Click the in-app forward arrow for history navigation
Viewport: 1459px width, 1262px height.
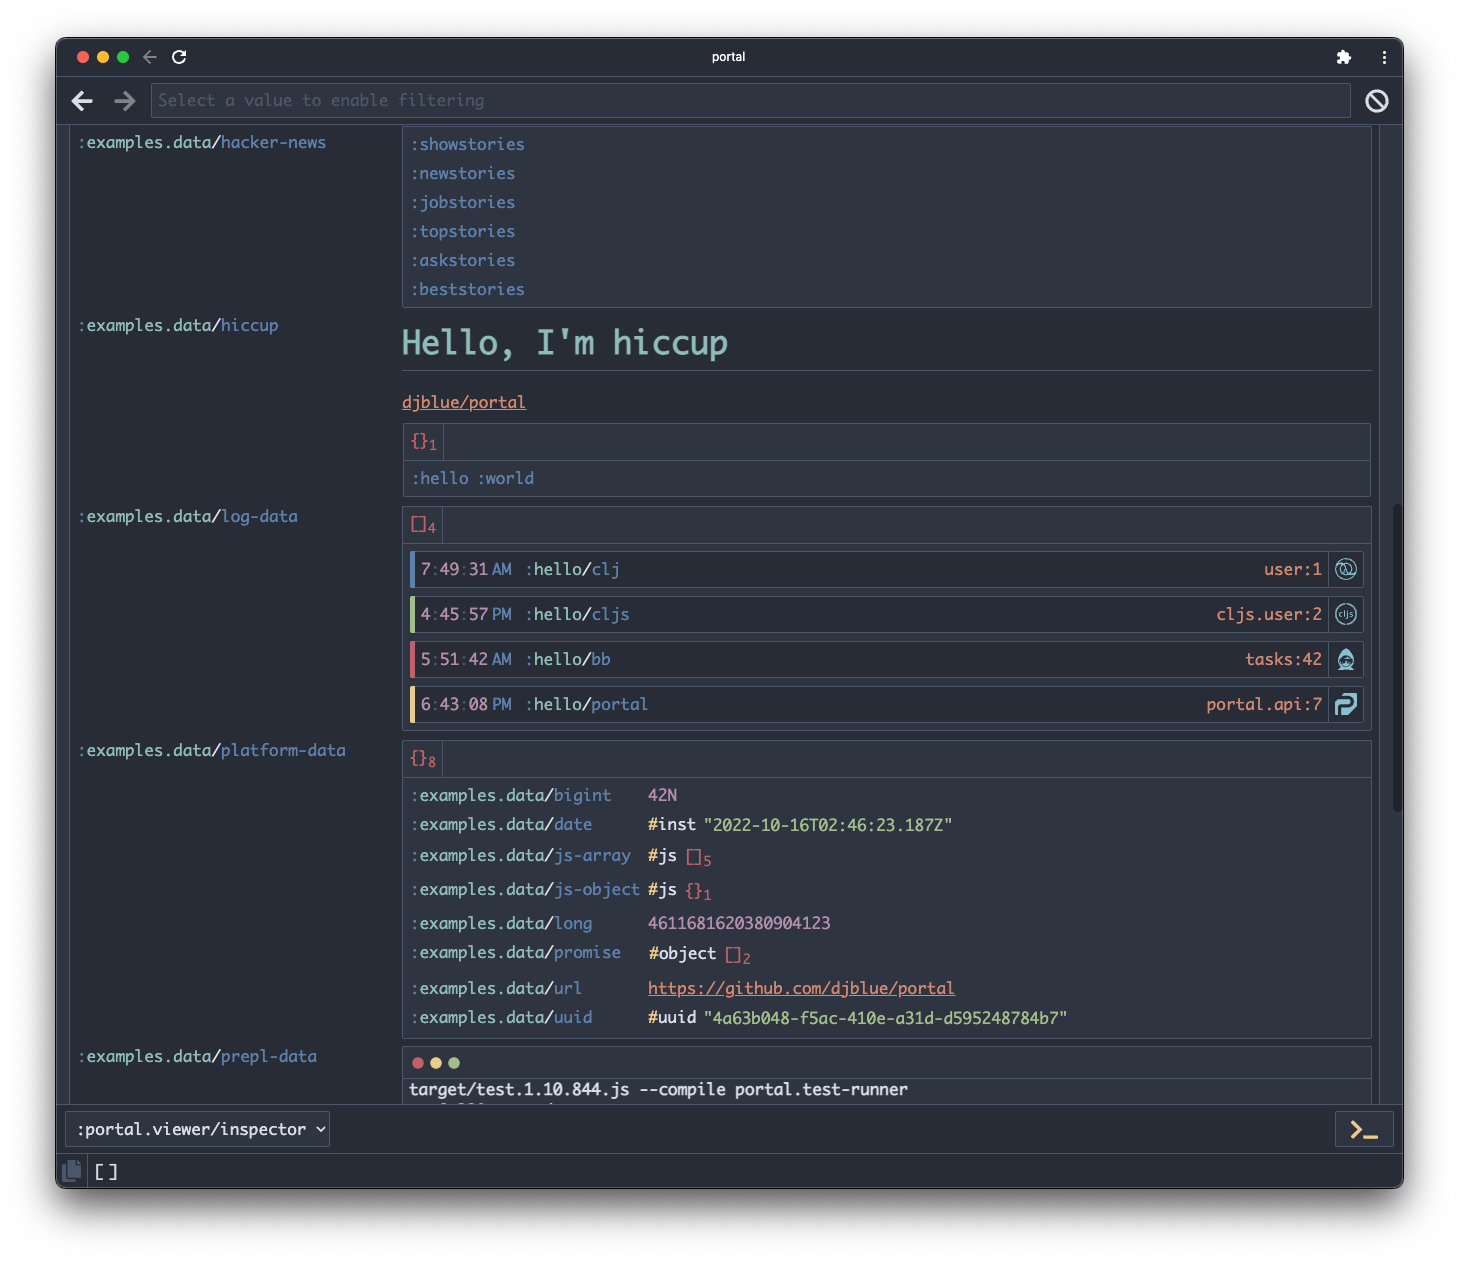[124, 100]
